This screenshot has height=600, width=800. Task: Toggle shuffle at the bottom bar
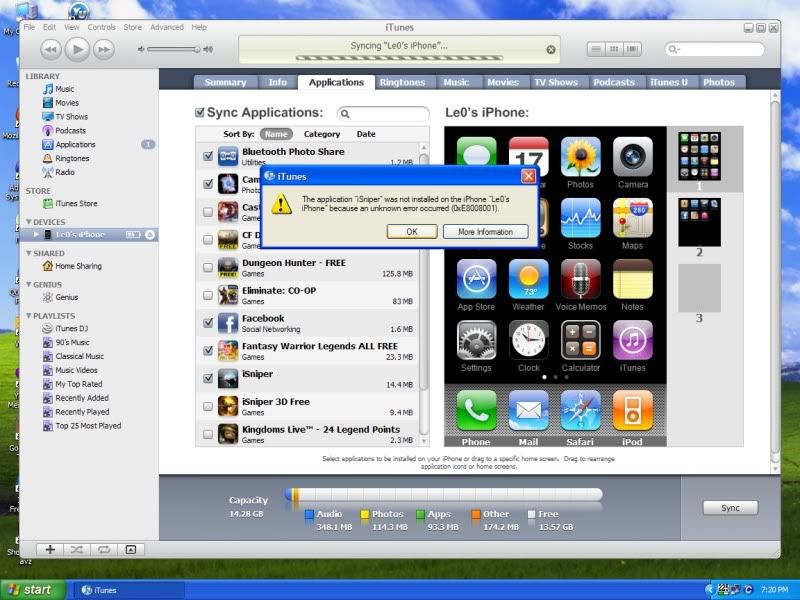[77, 549]
